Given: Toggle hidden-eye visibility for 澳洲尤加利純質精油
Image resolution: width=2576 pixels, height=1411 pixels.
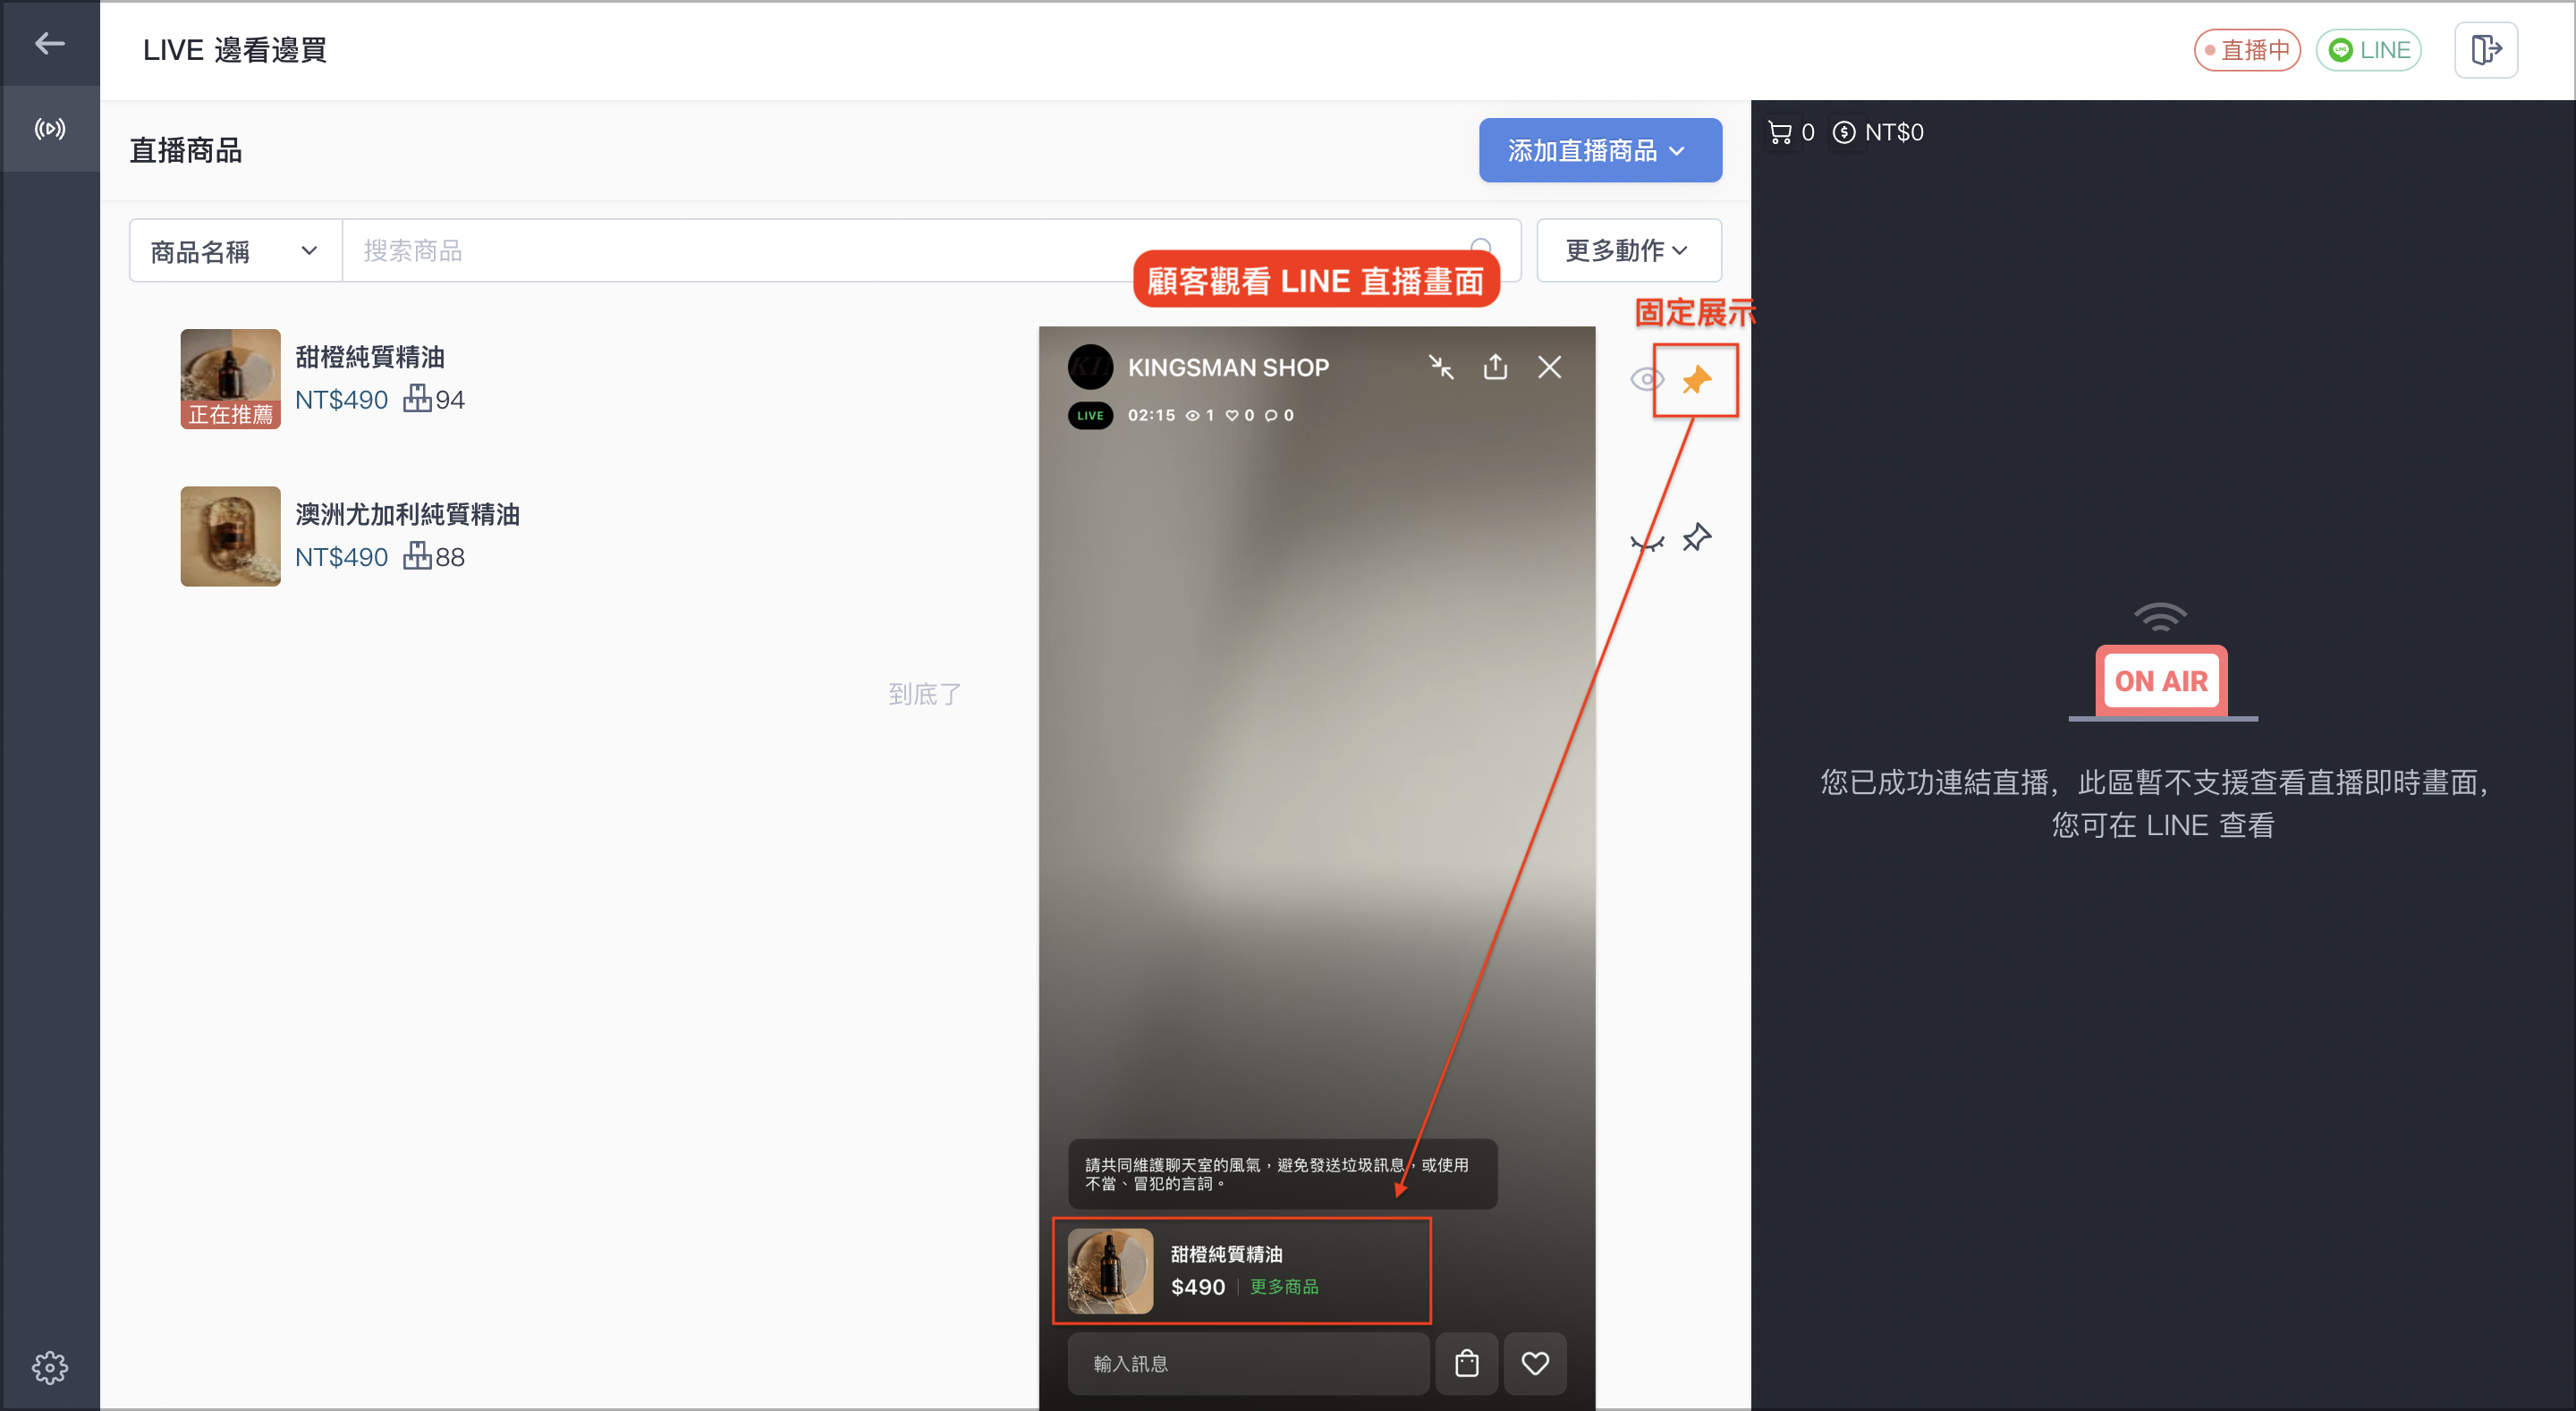Looking at the screenshot, I should tap(1646, 543).
